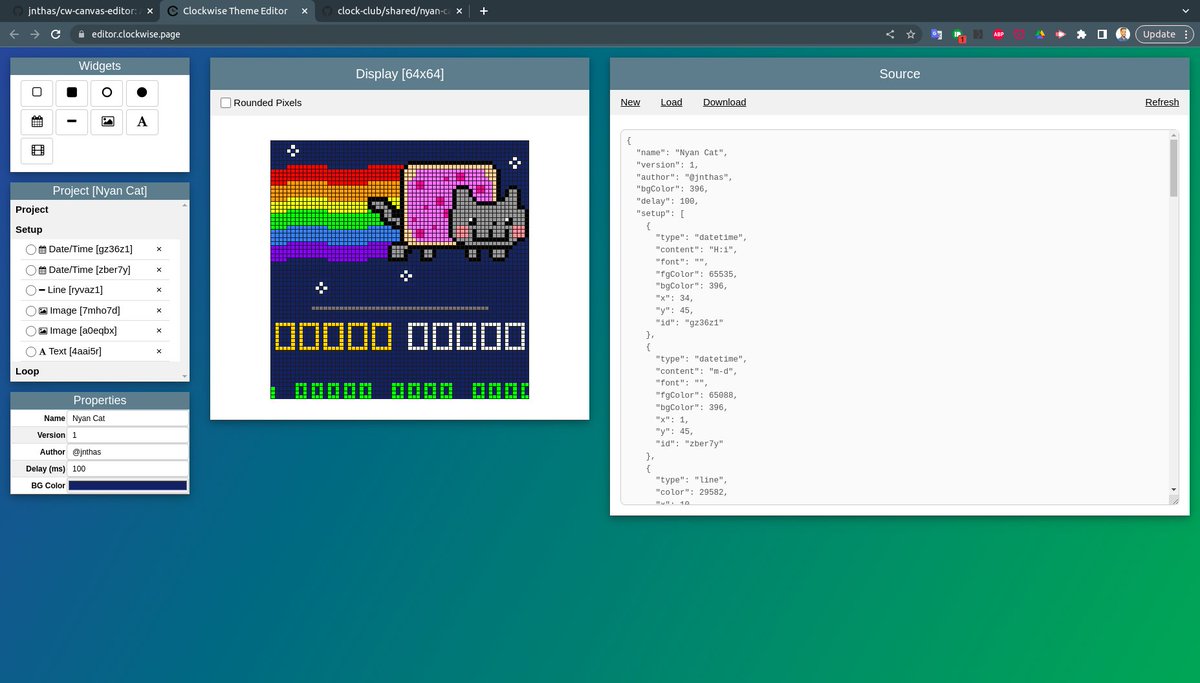Enable the Rounded Pixels checkbox
Image resolution: width=1200 pixels, height=683 pixels.
tap(225, 102)
